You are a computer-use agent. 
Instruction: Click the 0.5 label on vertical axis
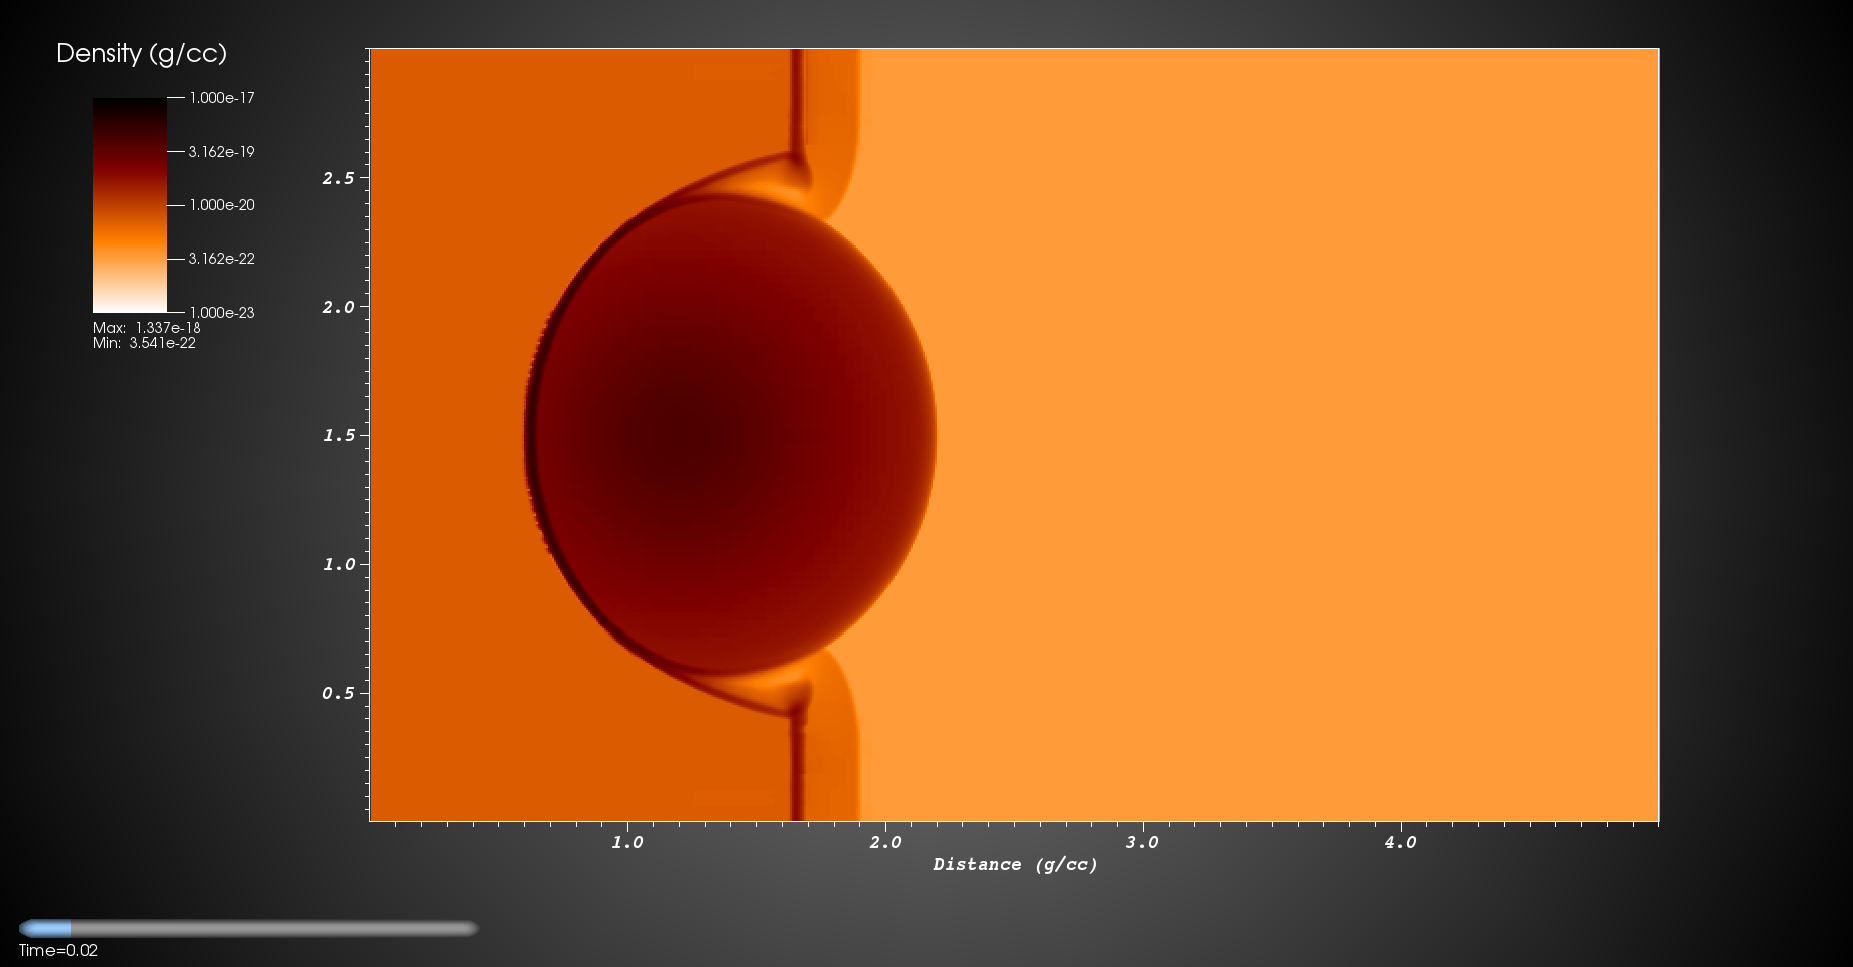coord(338,694)
